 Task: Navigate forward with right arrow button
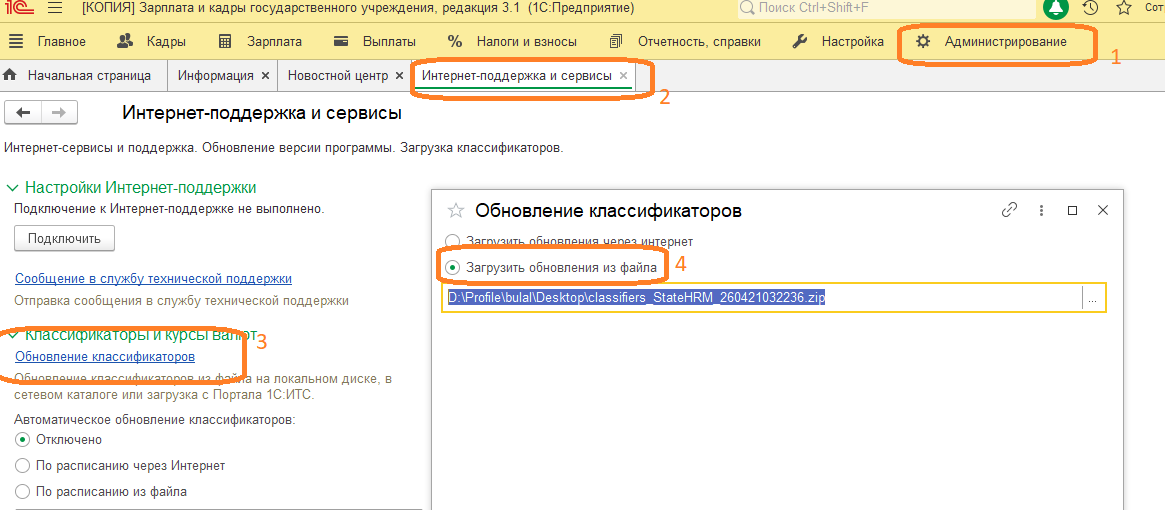pyautogui.click(x=59, y=112)
